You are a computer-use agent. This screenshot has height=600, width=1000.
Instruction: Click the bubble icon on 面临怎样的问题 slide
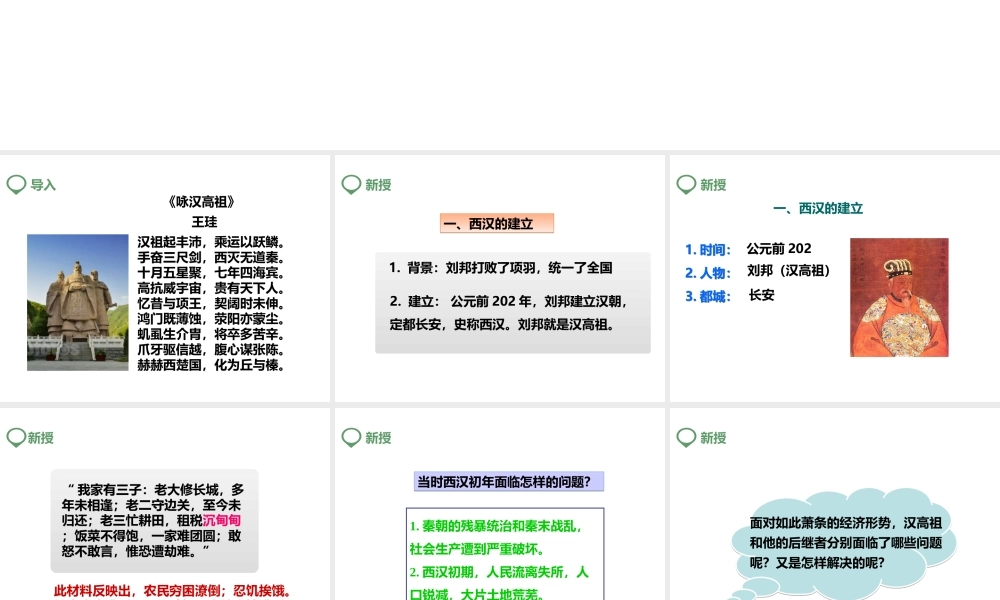click(x=351, y=438)
